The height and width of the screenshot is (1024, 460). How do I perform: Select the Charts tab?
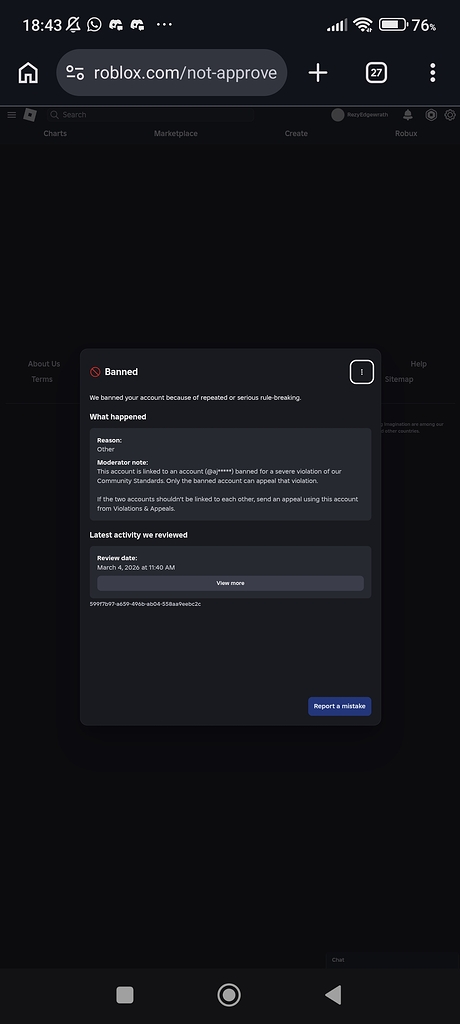(x=55, y=133)
